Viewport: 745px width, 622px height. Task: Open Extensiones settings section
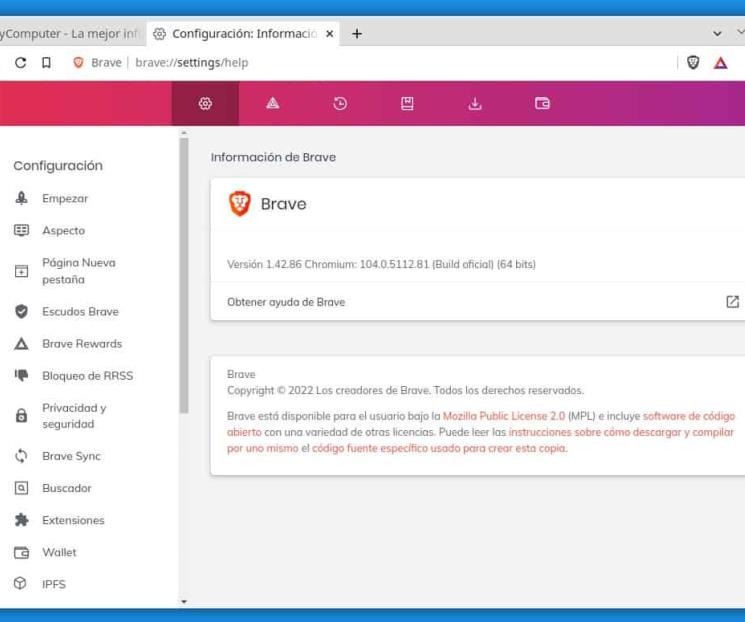click(x=73, y=520)
